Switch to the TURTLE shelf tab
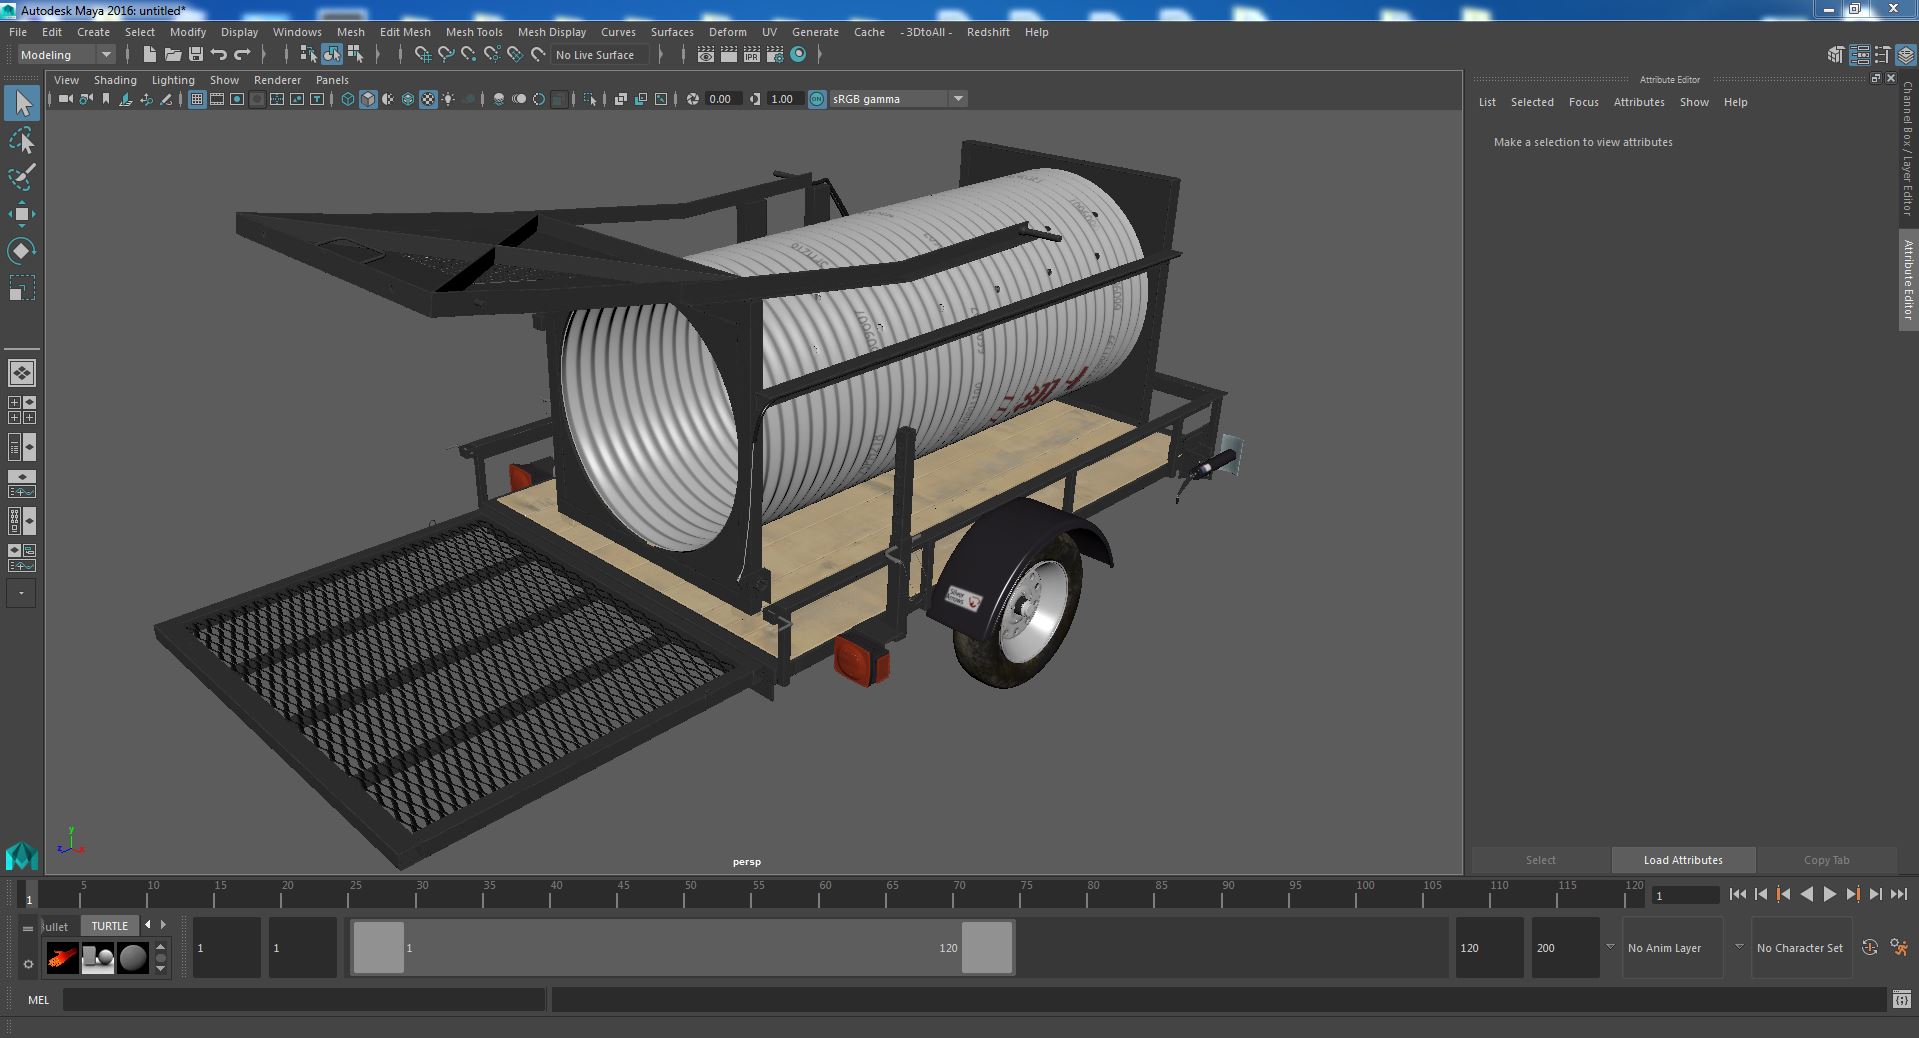The image size is (1919, 1038). click(110, 926)
